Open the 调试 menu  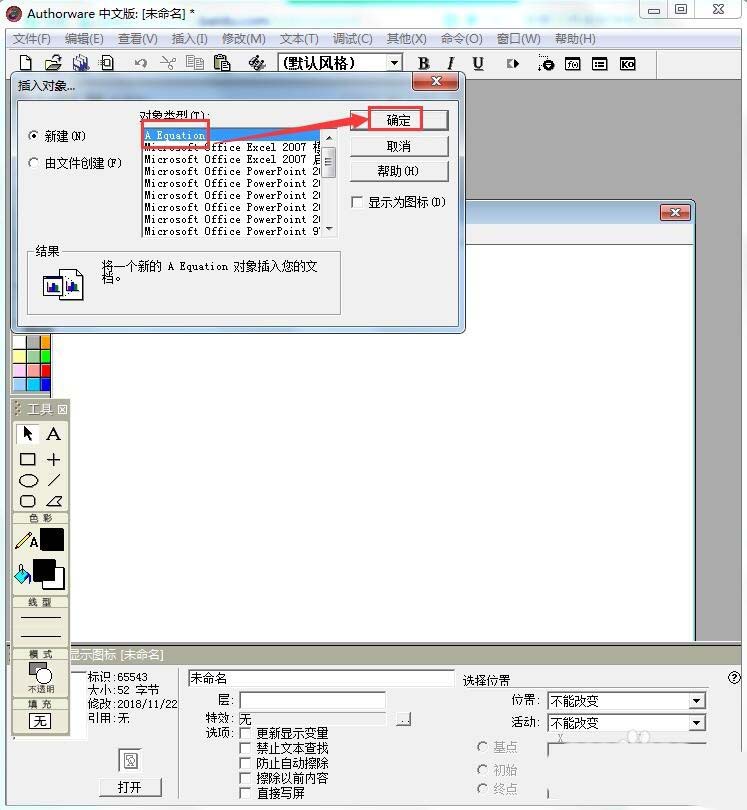(352, 39)
